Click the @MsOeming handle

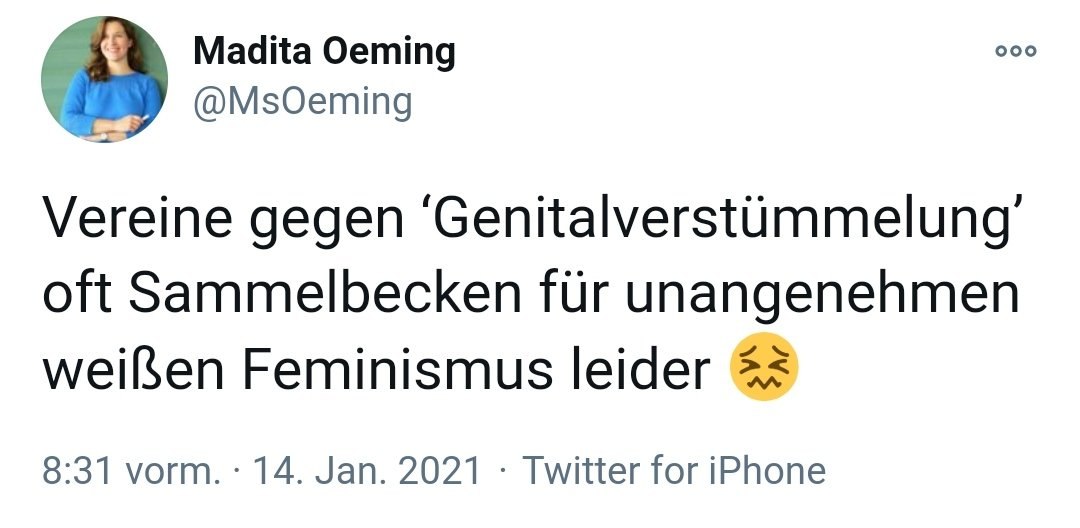pos(301,101)
